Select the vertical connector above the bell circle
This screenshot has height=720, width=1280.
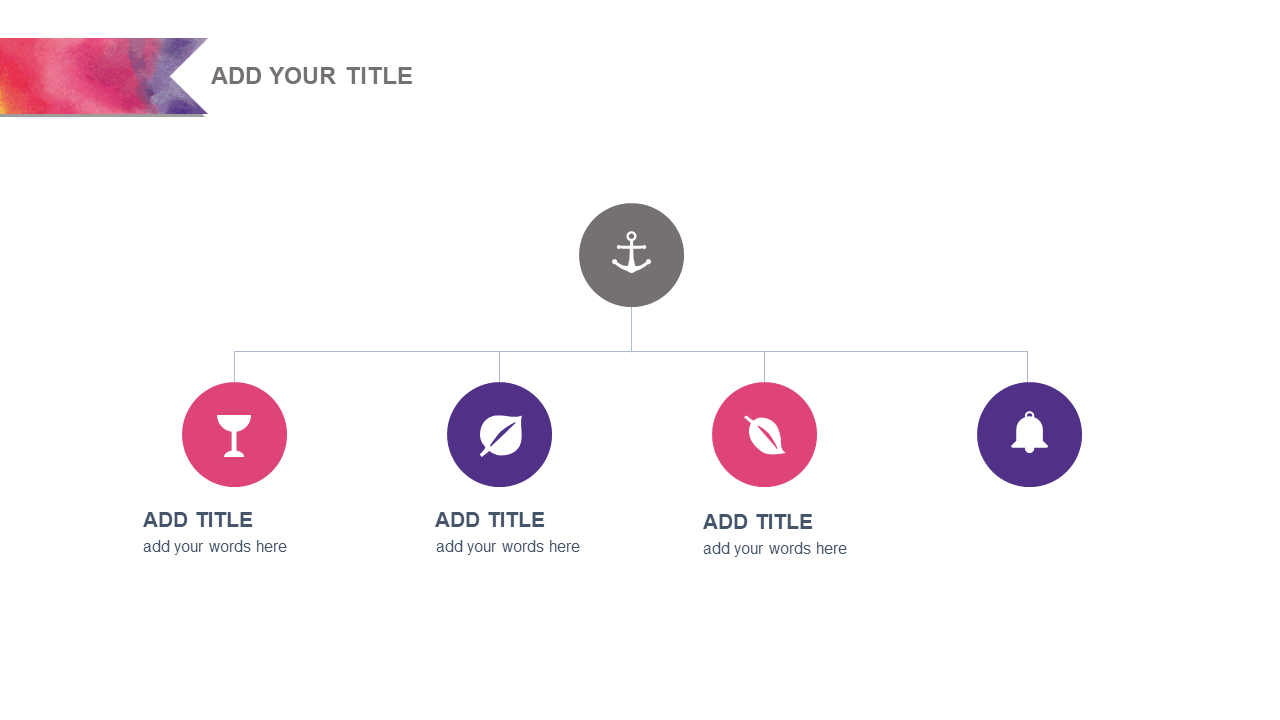point(1027,366)
